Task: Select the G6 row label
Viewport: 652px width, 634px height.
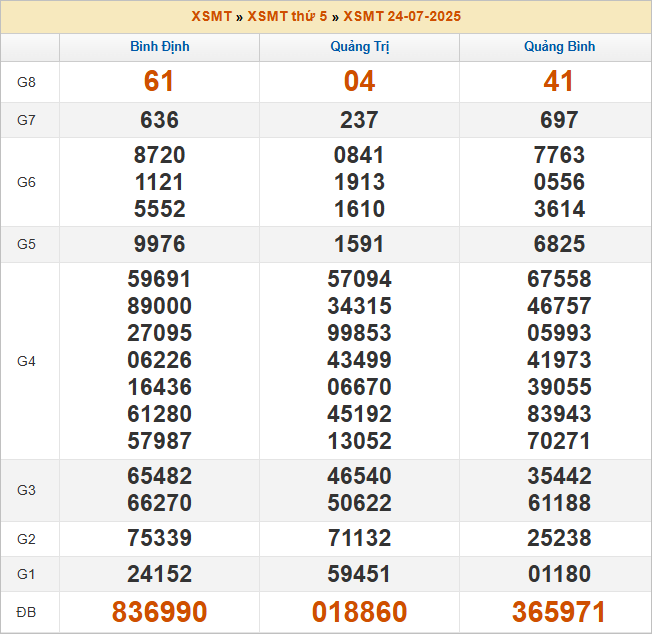Action: [26, 182]
